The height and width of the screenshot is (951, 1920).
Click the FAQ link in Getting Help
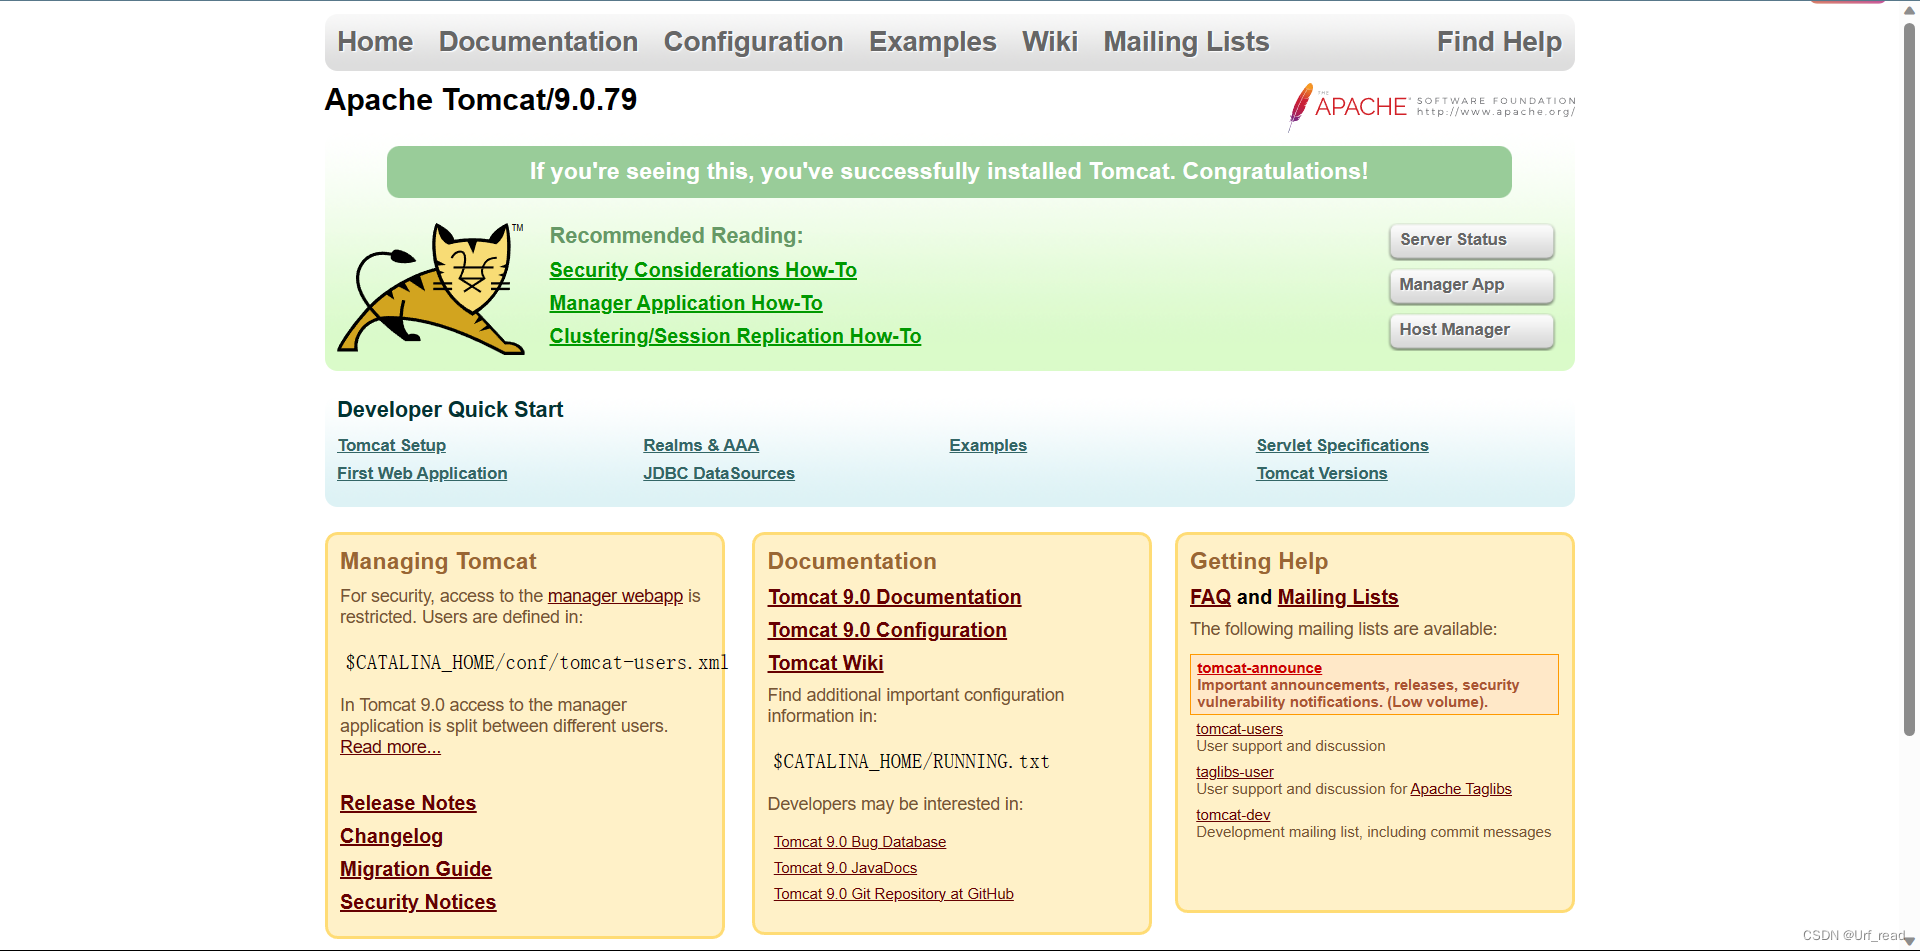[x=1210, y=597]
